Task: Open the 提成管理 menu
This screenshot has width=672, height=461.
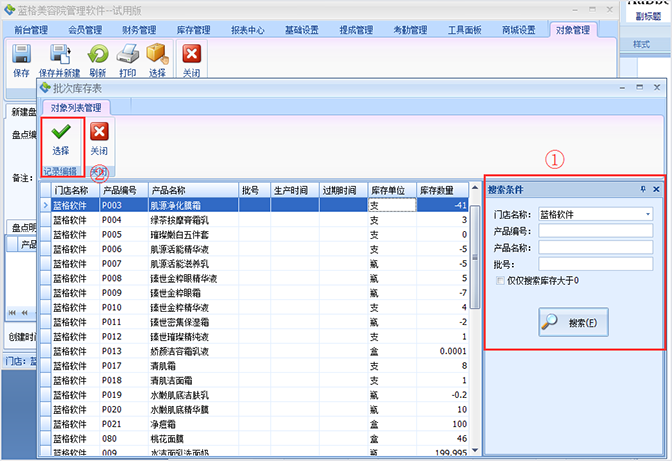Action: [x=356, y=30]
